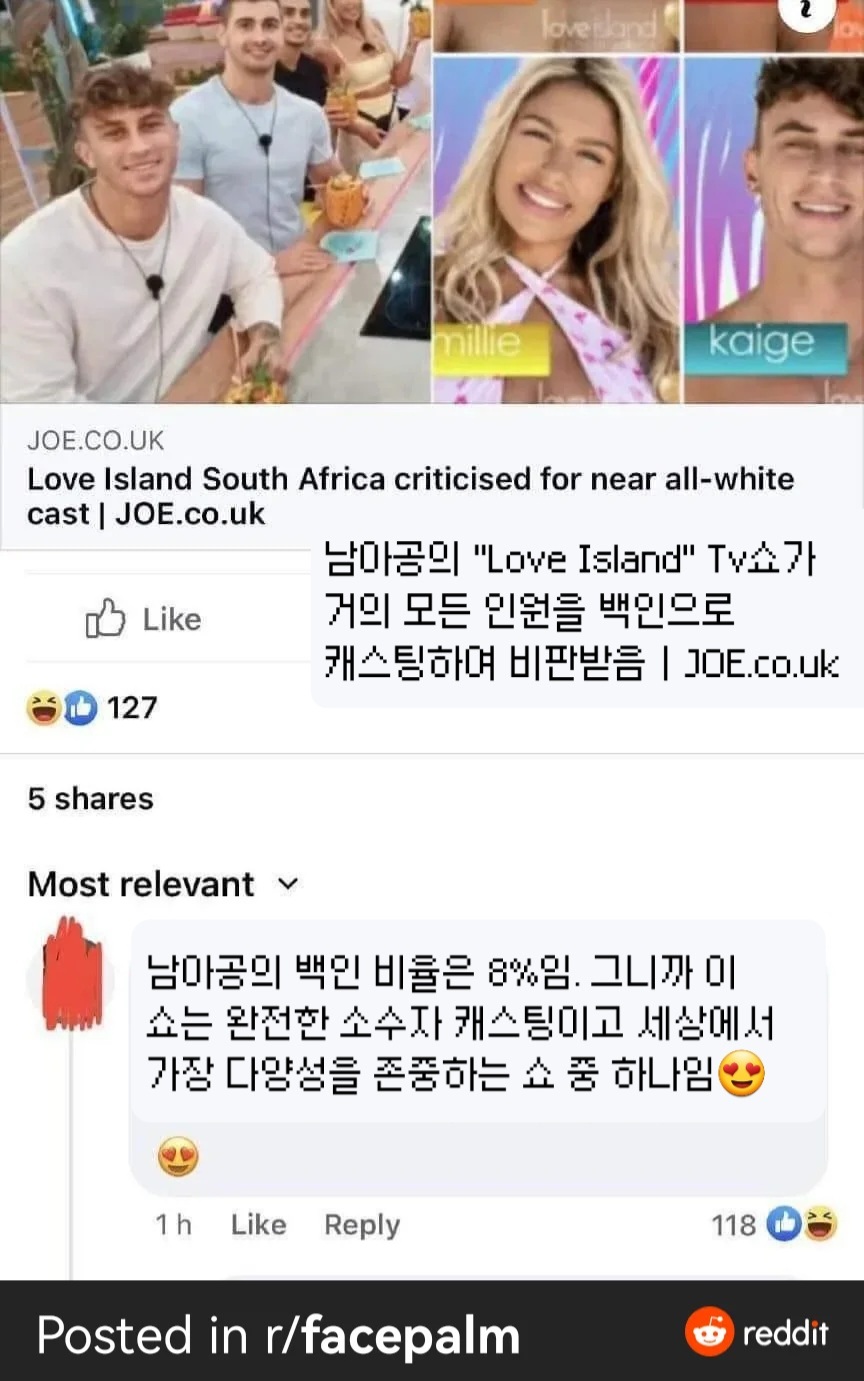The height and width of the screenshot is (1381, 864).
Task: Click the thumbs-up Like icon under the article
Action: coord(106,618)
